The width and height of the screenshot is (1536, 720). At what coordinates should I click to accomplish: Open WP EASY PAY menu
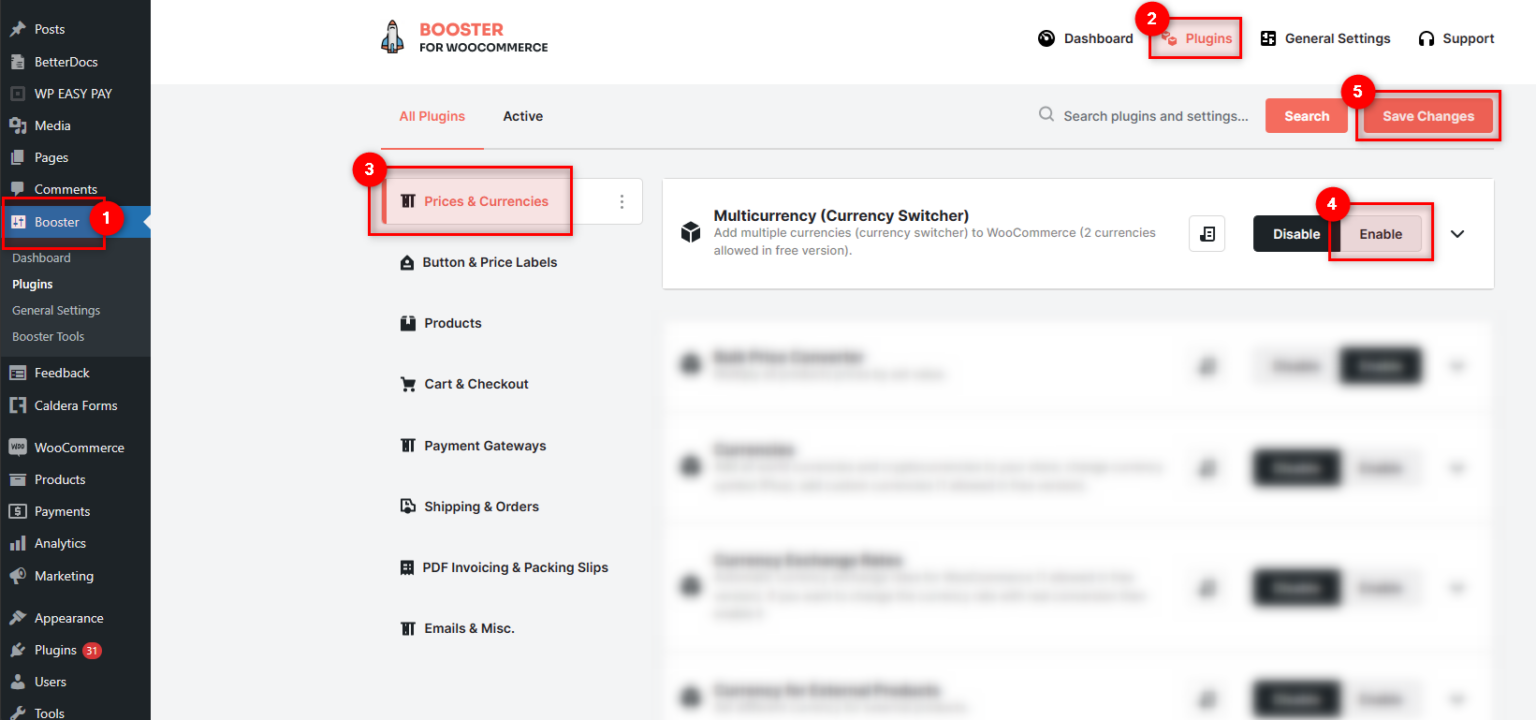(x=75, y=93)
